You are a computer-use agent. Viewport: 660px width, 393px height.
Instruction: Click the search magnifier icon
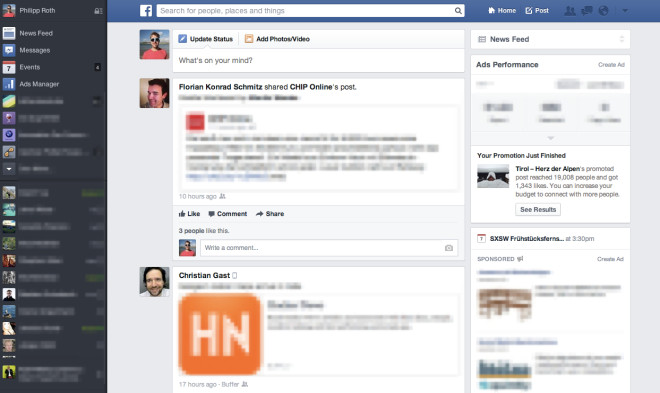(458, 11)
